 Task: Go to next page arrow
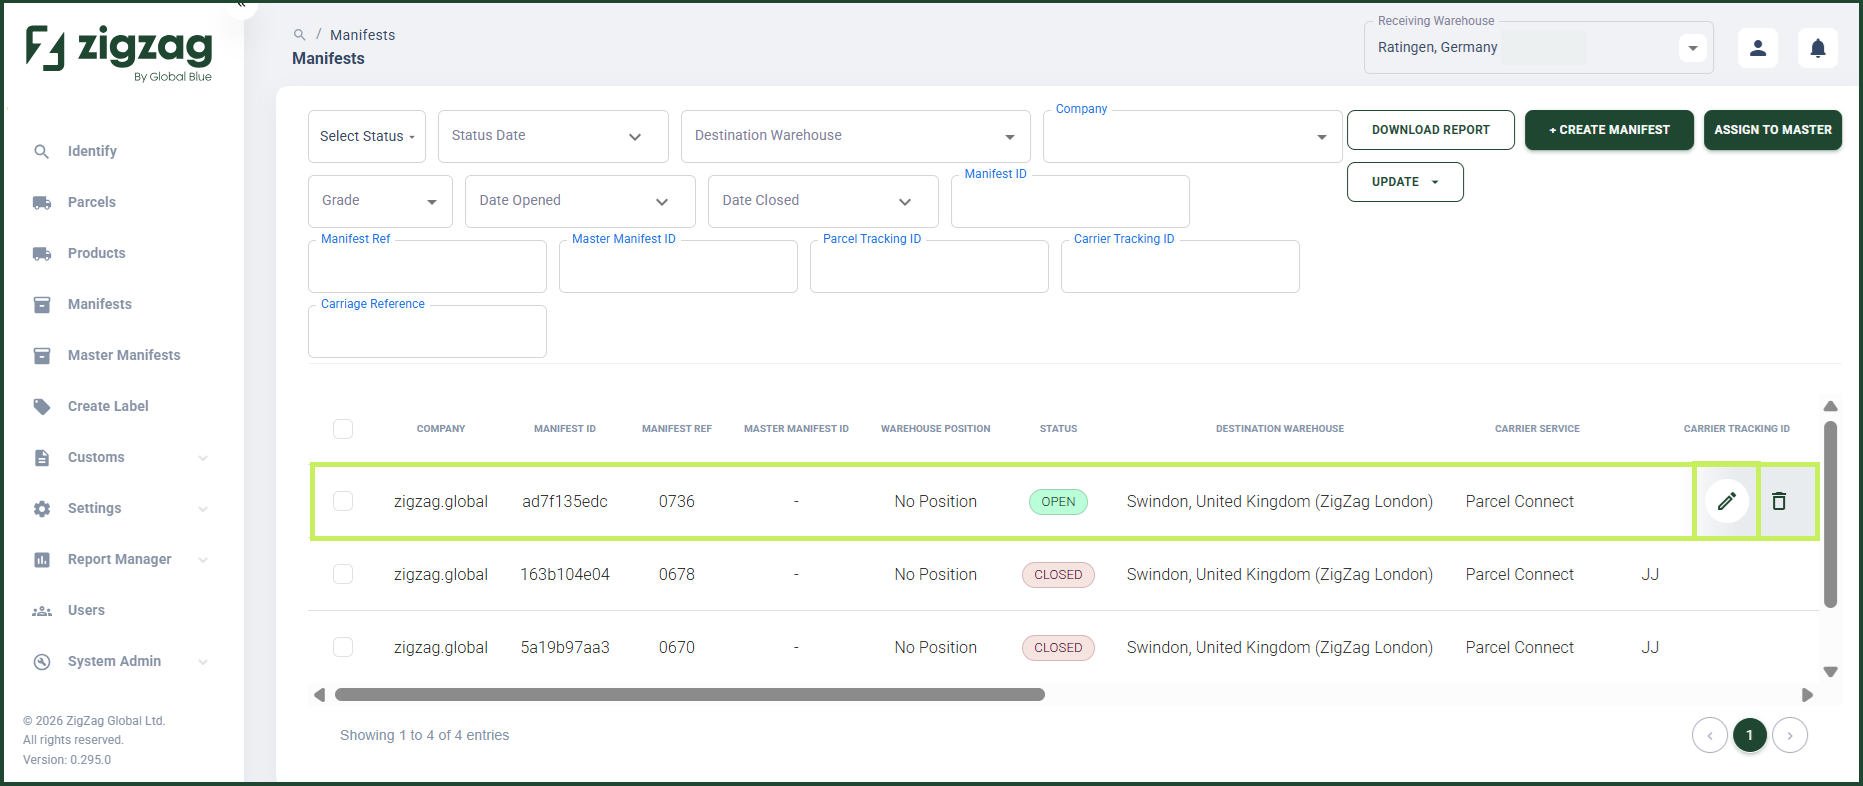1790,736
